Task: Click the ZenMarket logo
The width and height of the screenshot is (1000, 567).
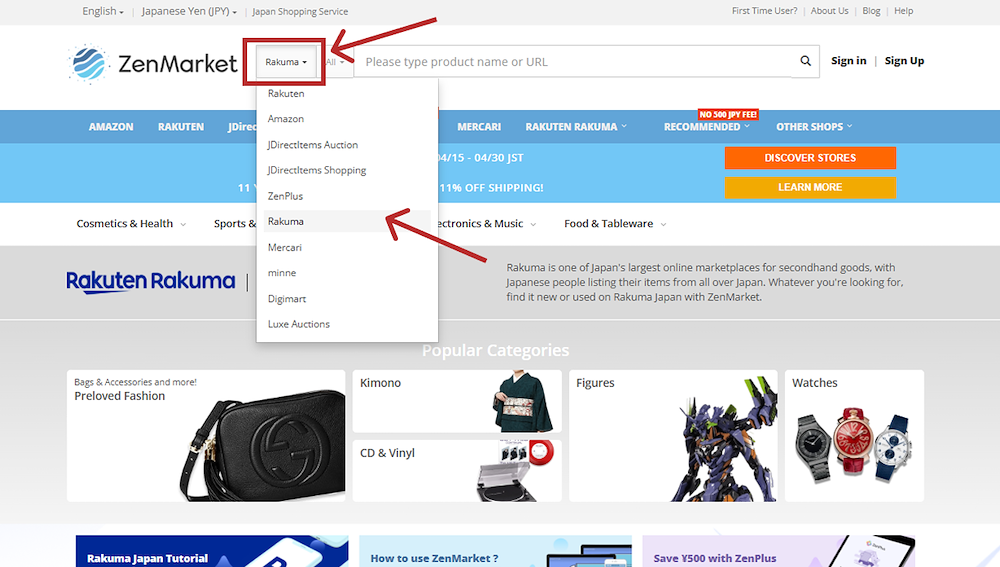Action: click(x=152, y=63)
